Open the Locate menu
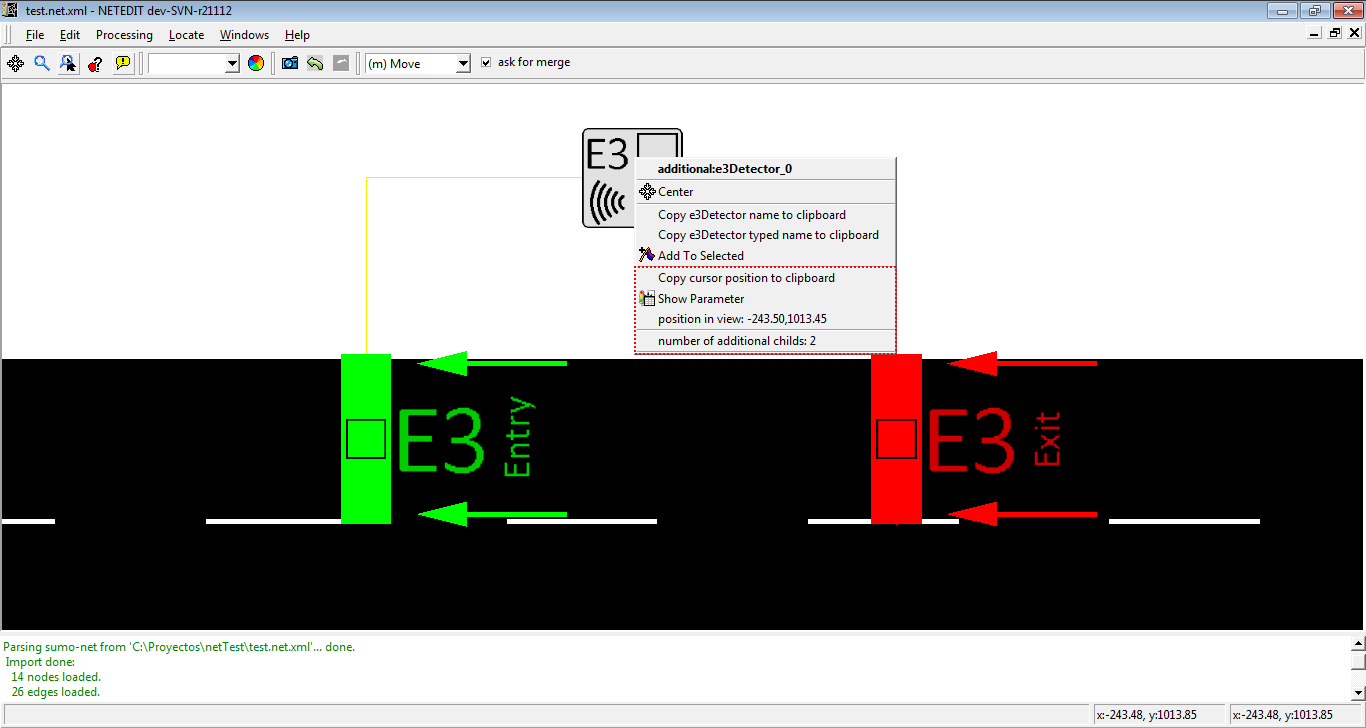The image size is (1366, 728). (x=186, y=35)
